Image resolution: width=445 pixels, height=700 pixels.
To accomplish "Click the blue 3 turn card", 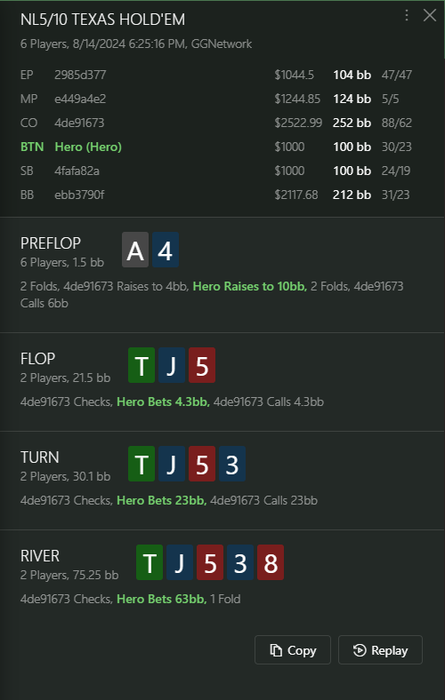I will [232, 464].
